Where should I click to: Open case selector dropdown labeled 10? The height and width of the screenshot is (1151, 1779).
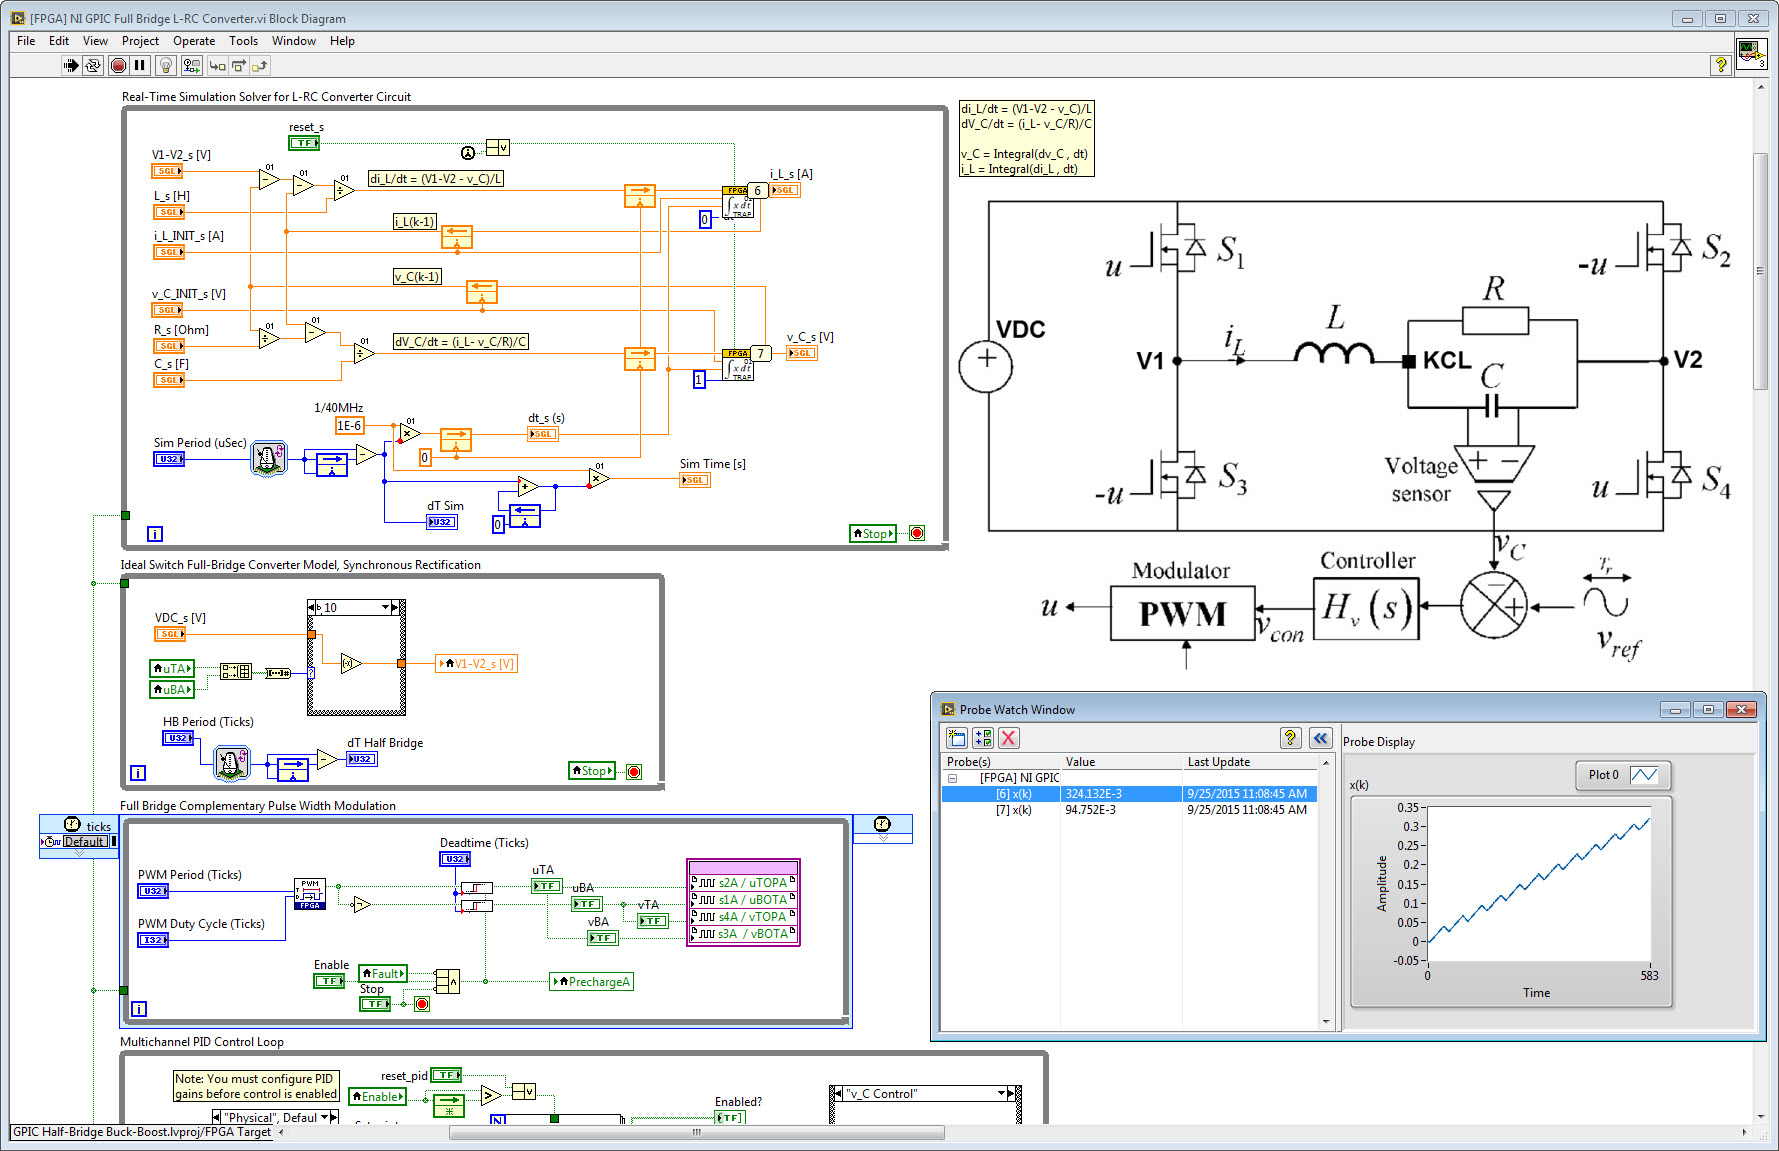(x=385, y=608)
